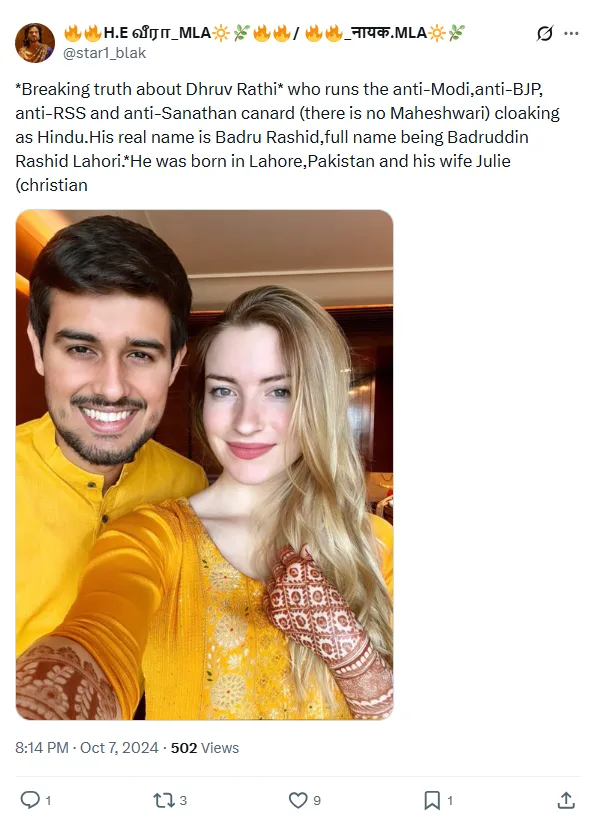Click the Grok slashed-circle icon

[x=545, y=34]
